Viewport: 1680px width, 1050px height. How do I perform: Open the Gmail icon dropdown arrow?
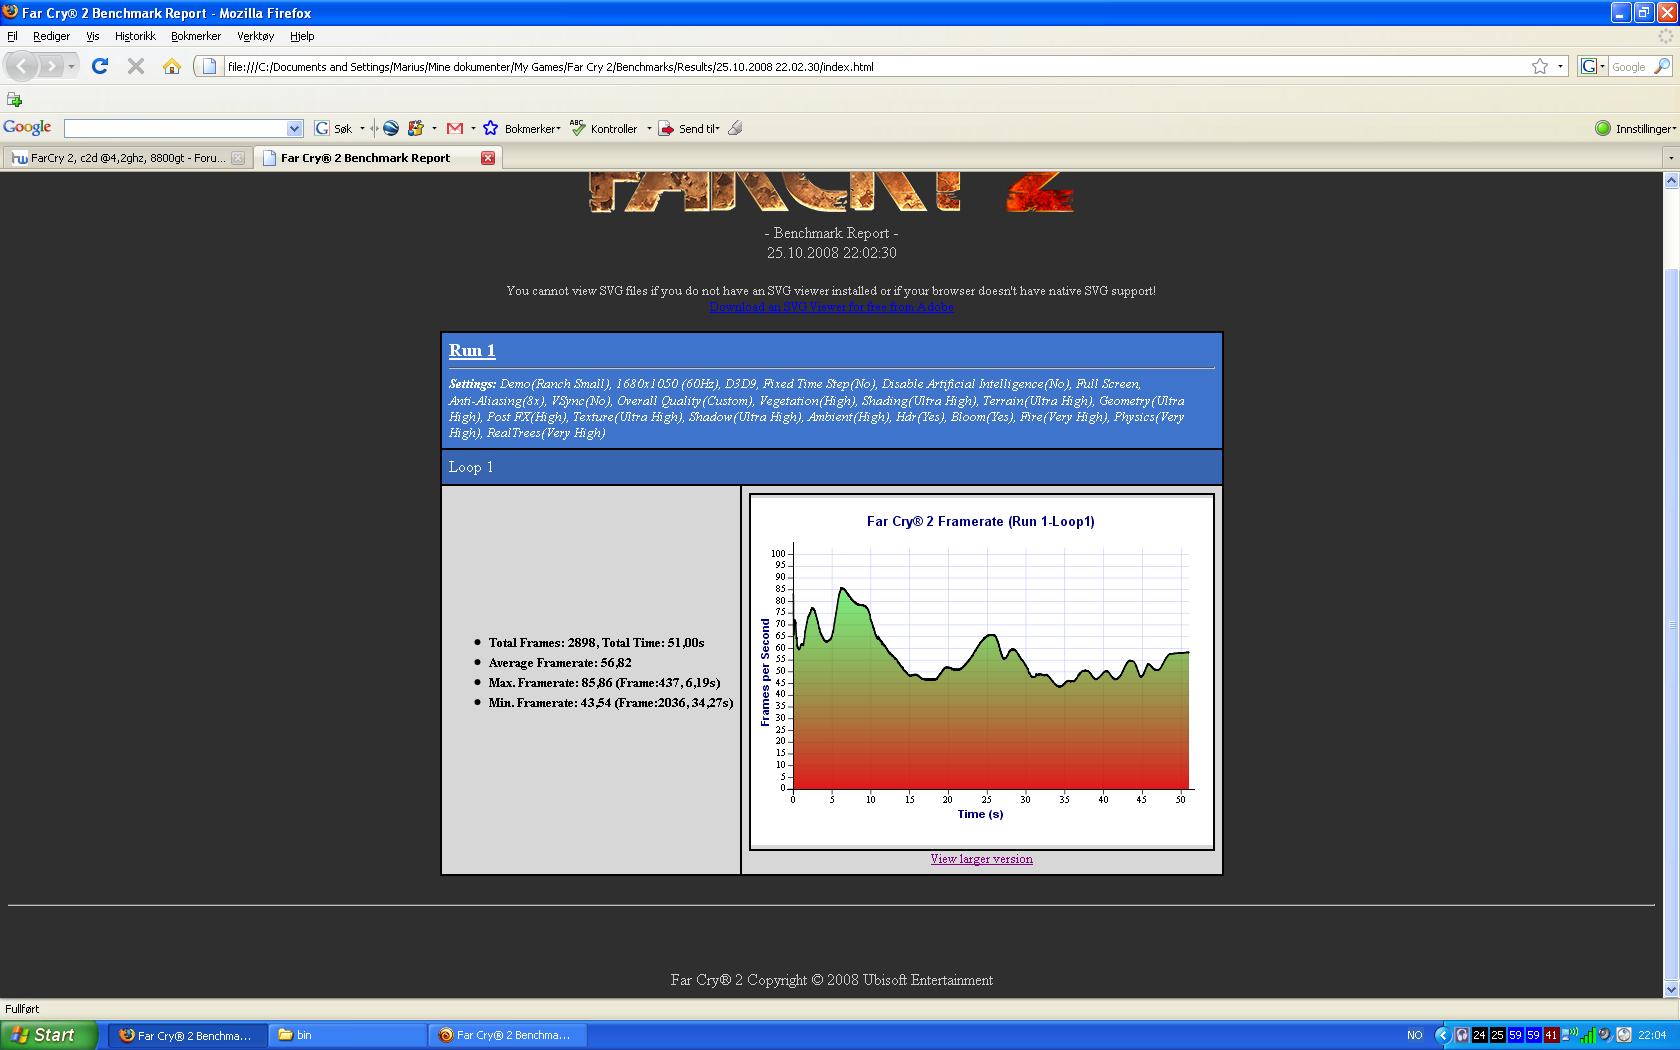473,128
